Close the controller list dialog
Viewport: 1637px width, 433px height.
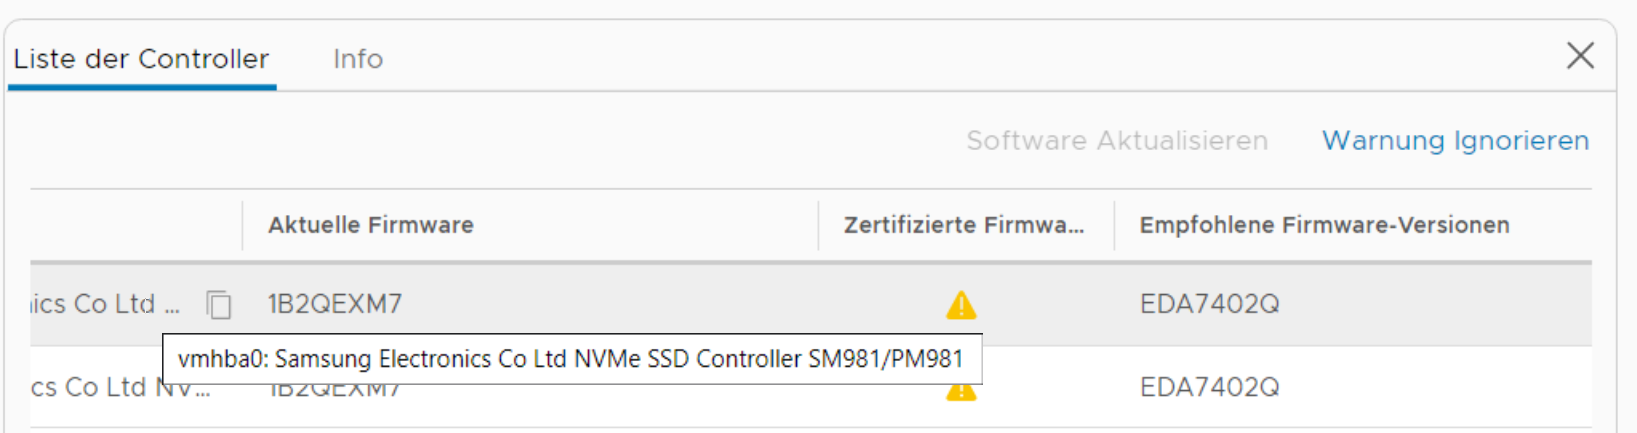1580,55
